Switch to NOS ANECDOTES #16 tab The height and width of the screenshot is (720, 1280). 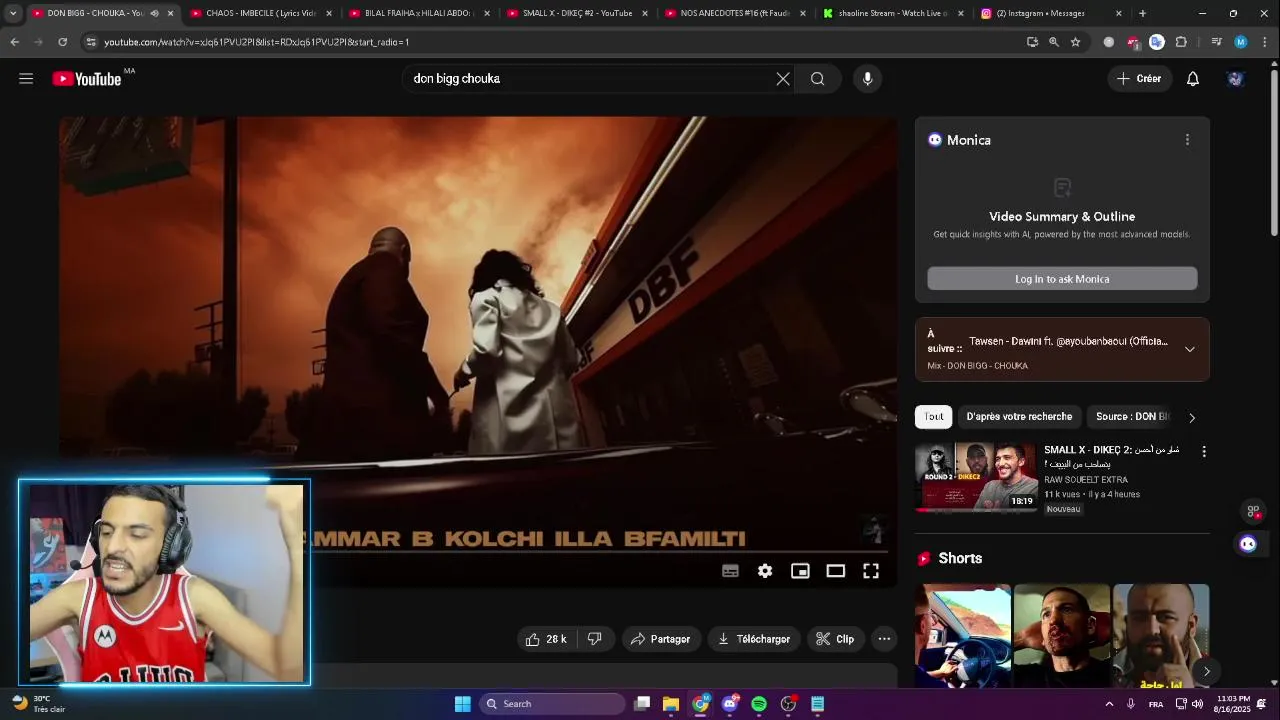click(735, 13)
